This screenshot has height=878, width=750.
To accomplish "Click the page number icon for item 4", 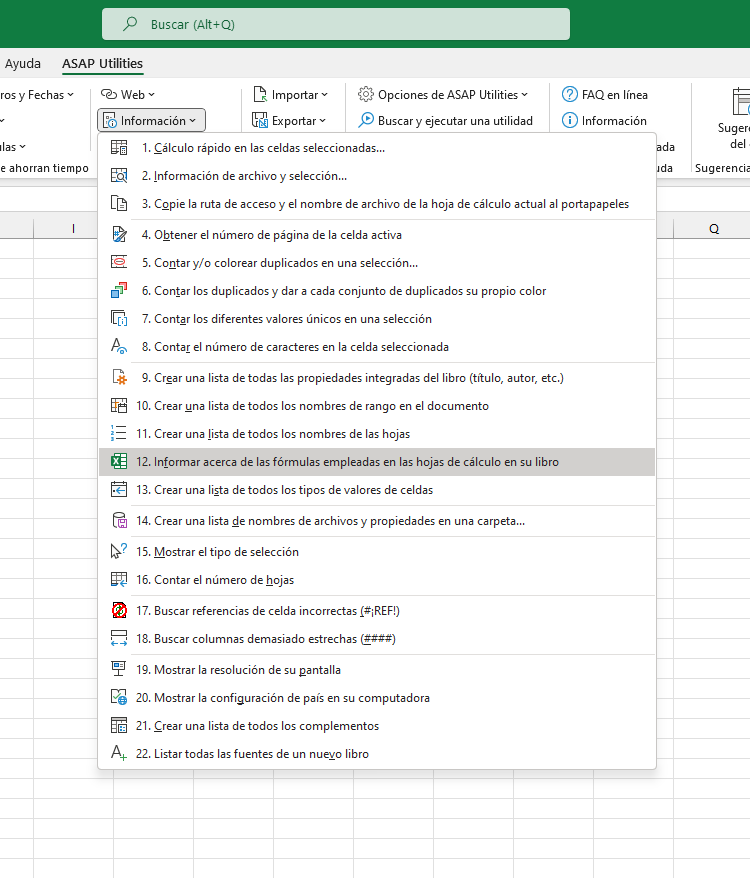I will tap(119, 235).
